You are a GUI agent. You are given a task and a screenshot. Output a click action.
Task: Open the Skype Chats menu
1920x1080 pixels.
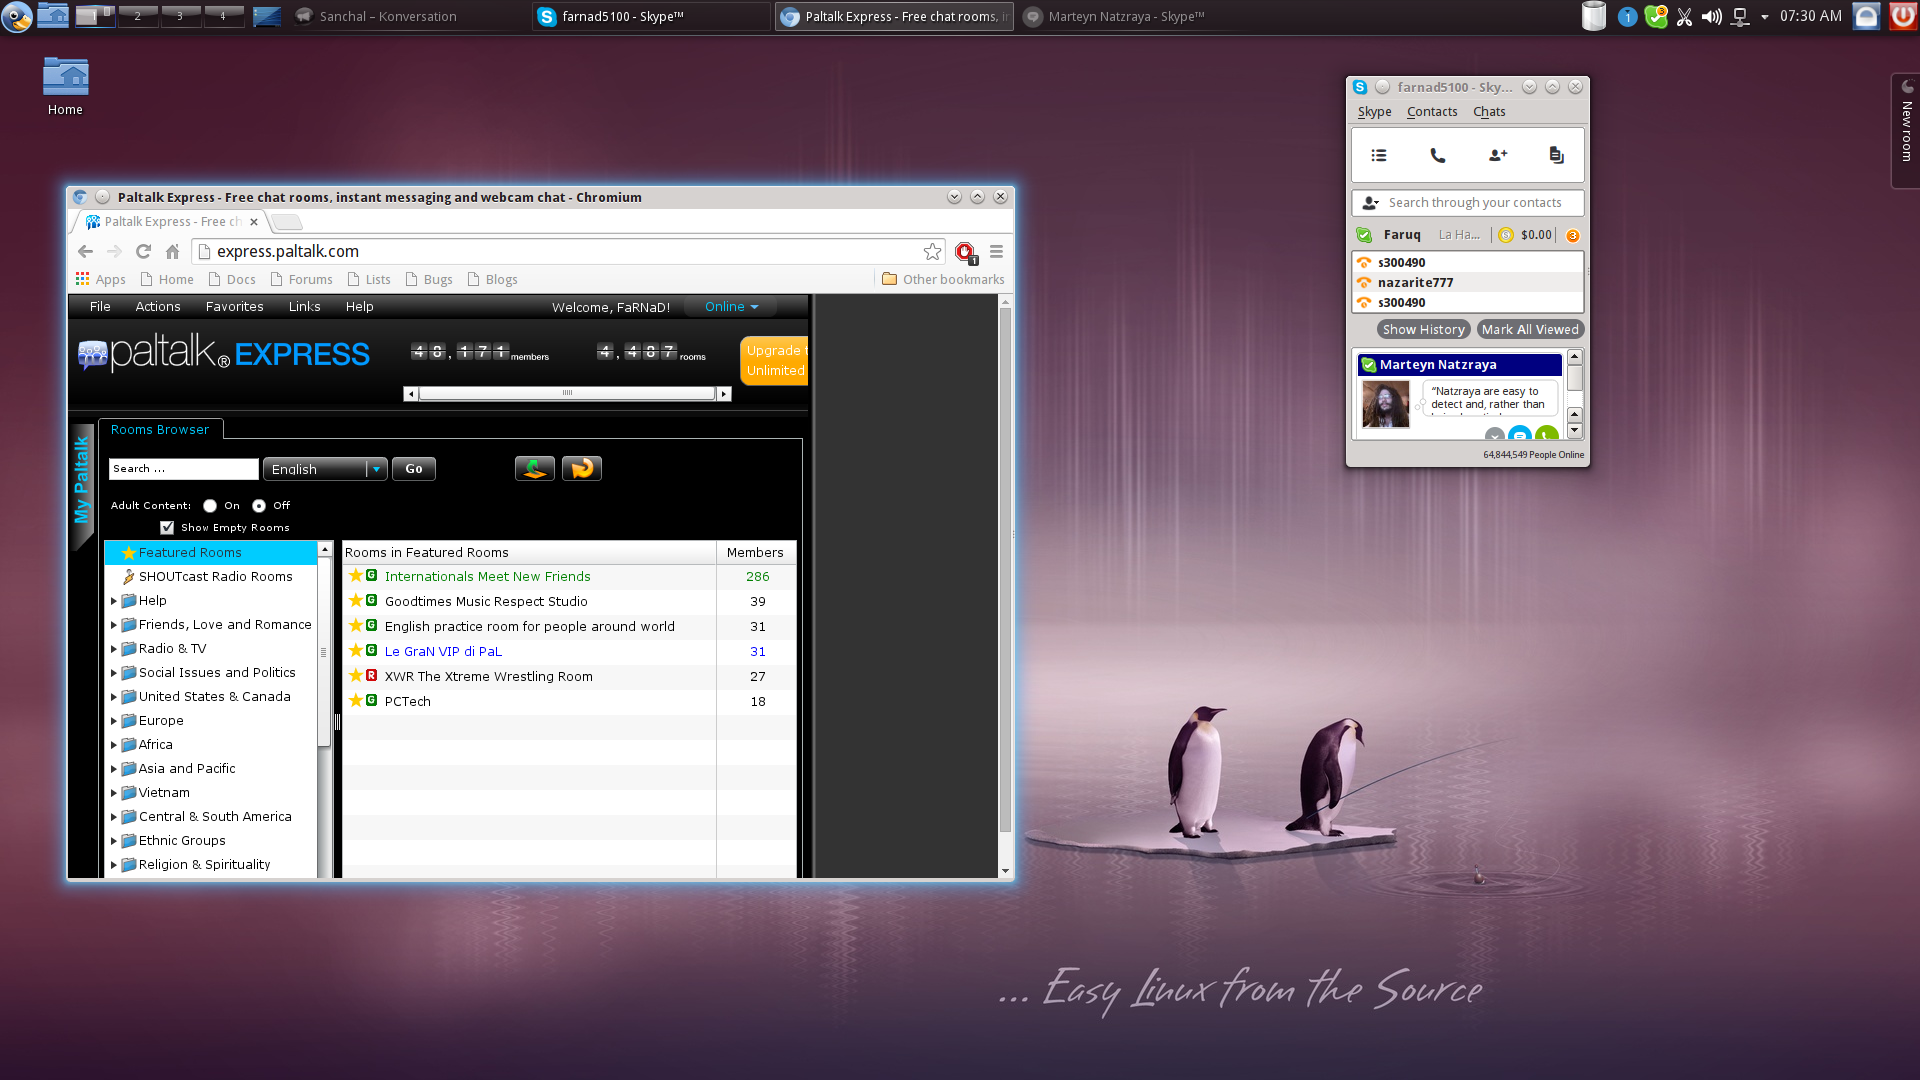[1489, 112]
